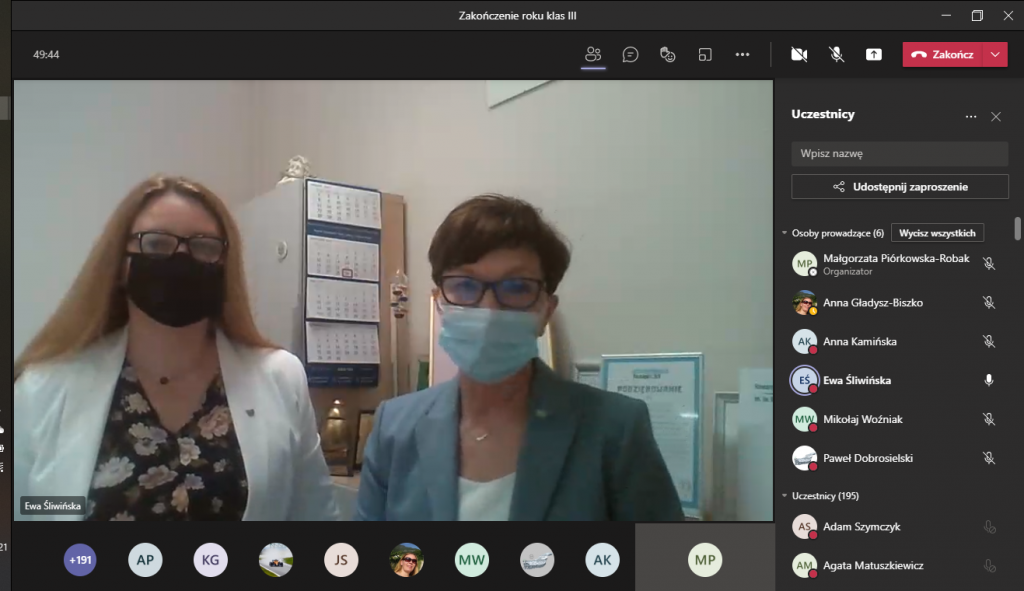The image size is (1024, 591).
Task: Open the reactions and raise hand icon
Action: [668, 54]
